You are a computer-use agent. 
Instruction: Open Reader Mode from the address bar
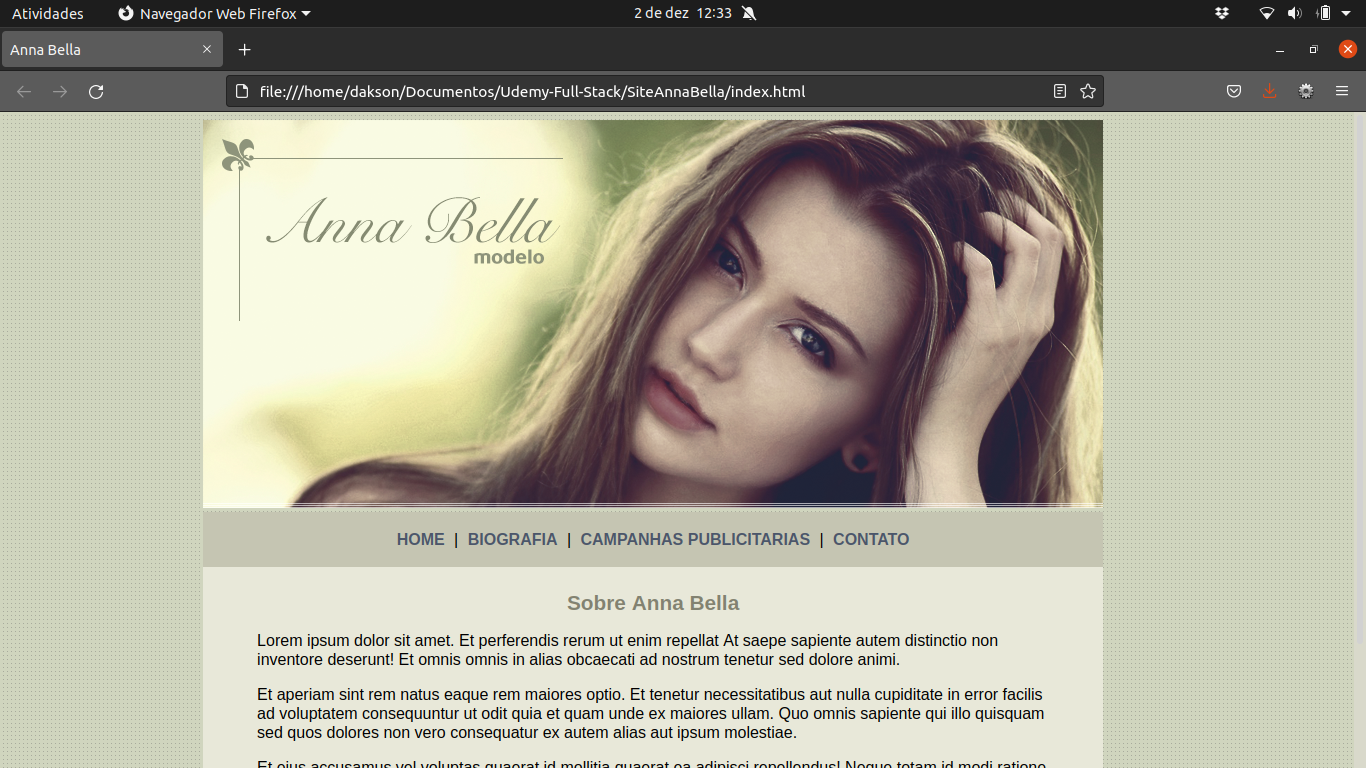point(1059,91)
